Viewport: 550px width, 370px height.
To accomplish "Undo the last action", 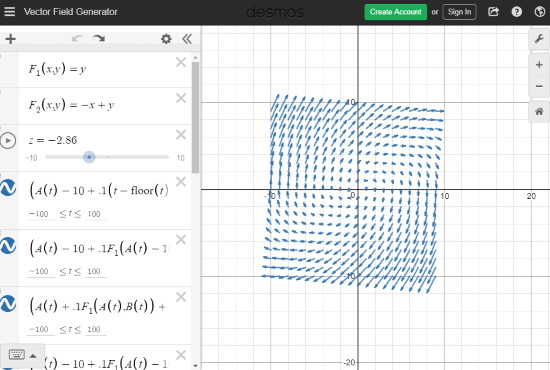I will click(78, 38).
